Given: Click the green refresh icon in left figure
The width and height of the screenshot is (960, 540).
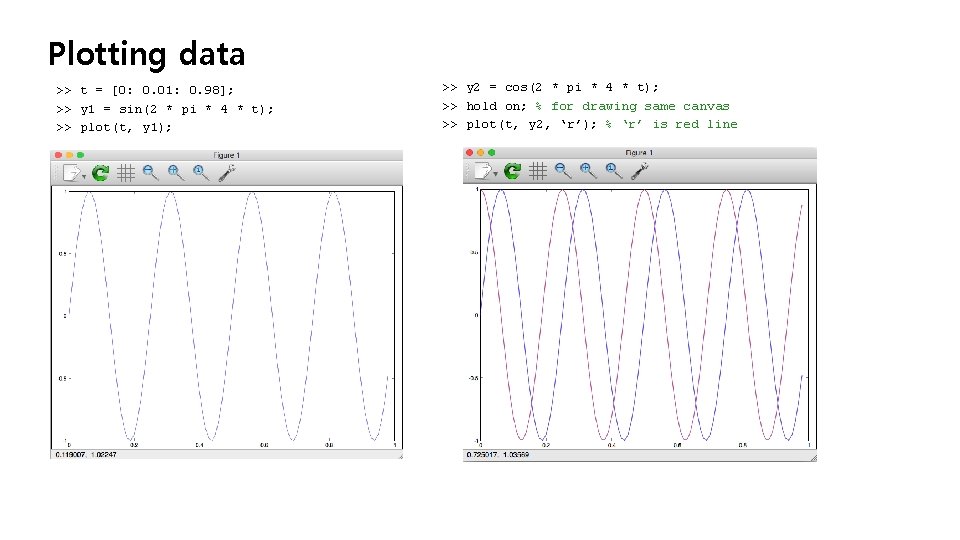Looking at the screenshot, I should coord(100,173).
